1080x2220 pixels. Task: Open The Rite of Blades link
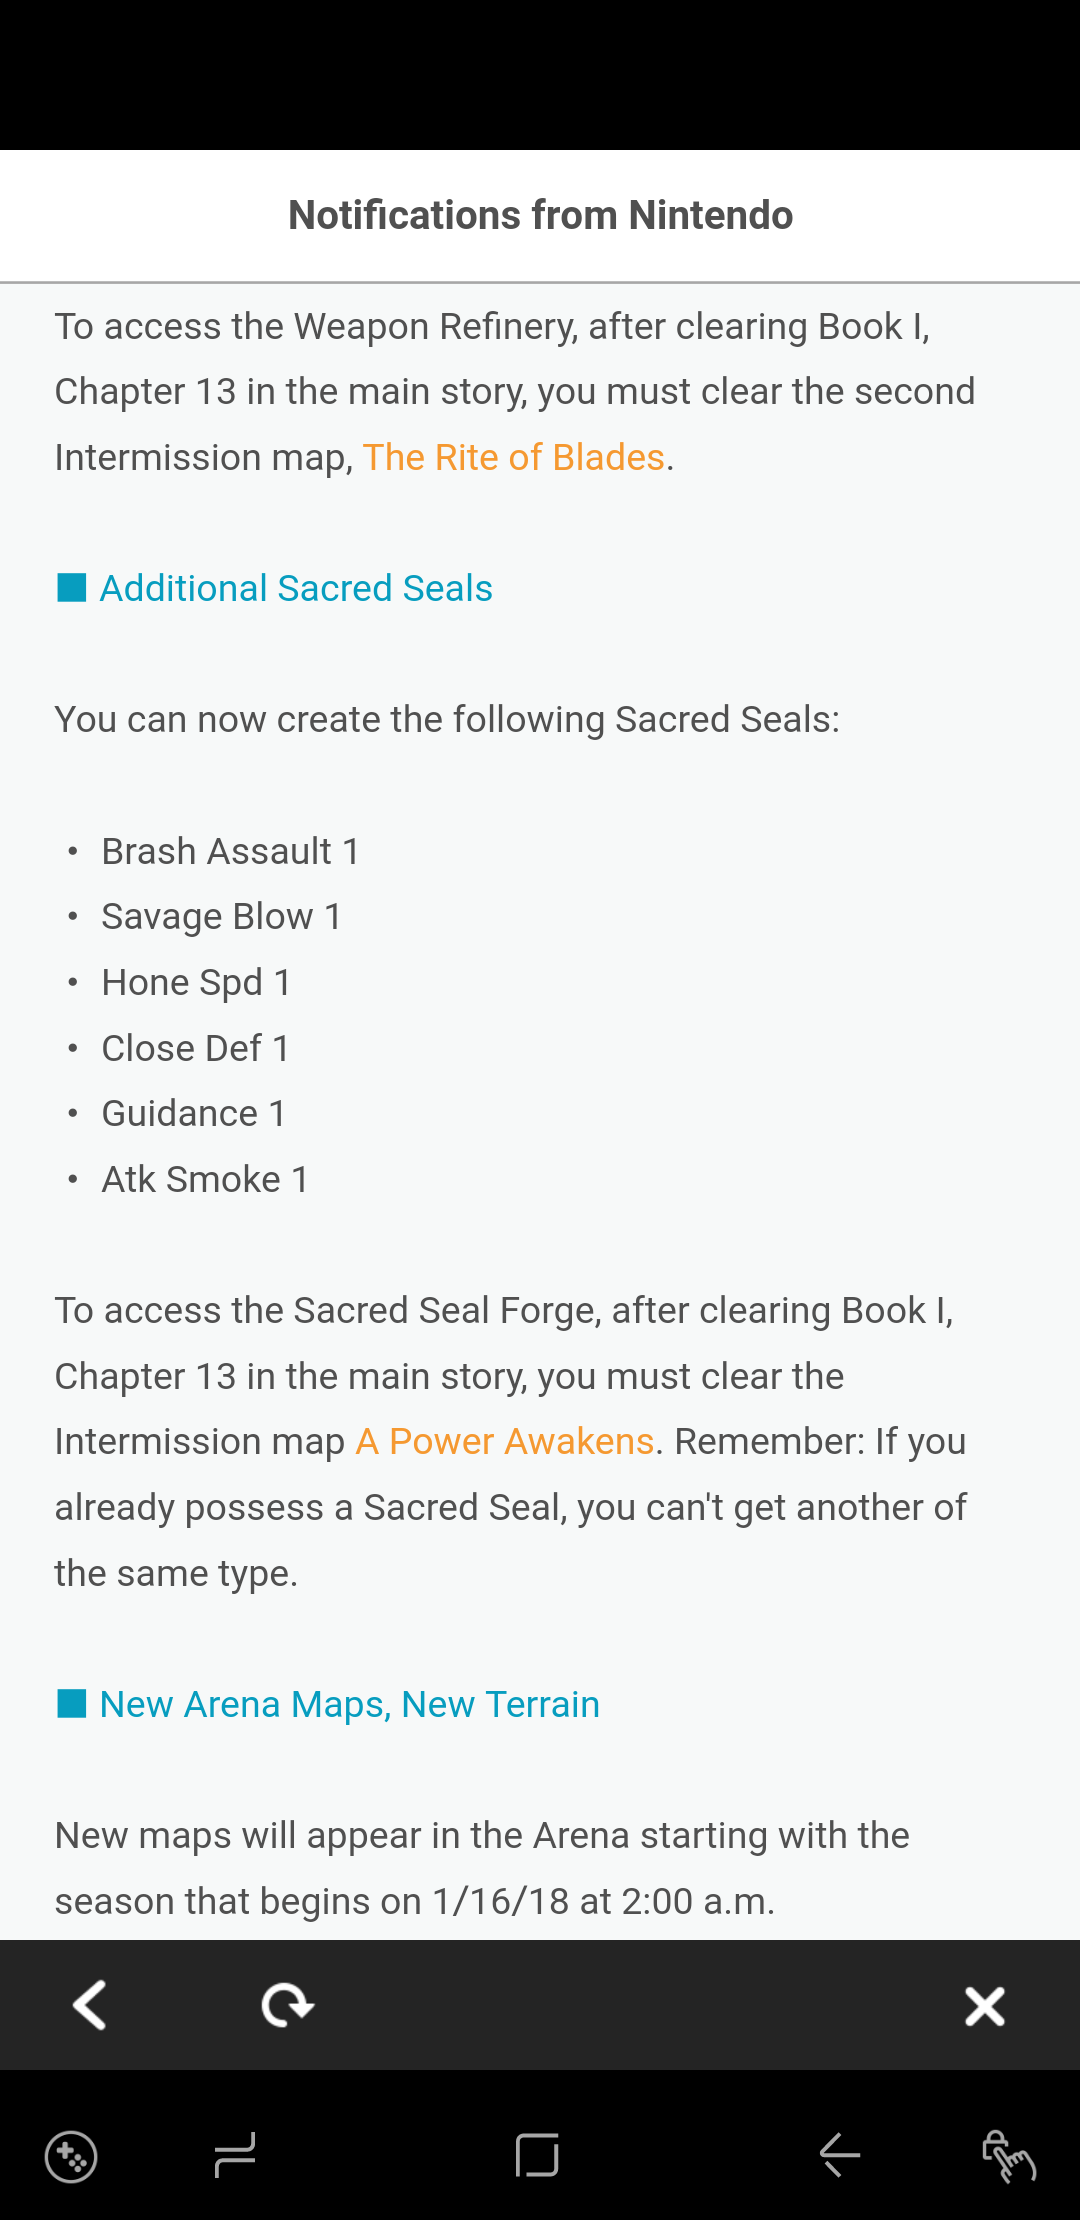point(514,457)
